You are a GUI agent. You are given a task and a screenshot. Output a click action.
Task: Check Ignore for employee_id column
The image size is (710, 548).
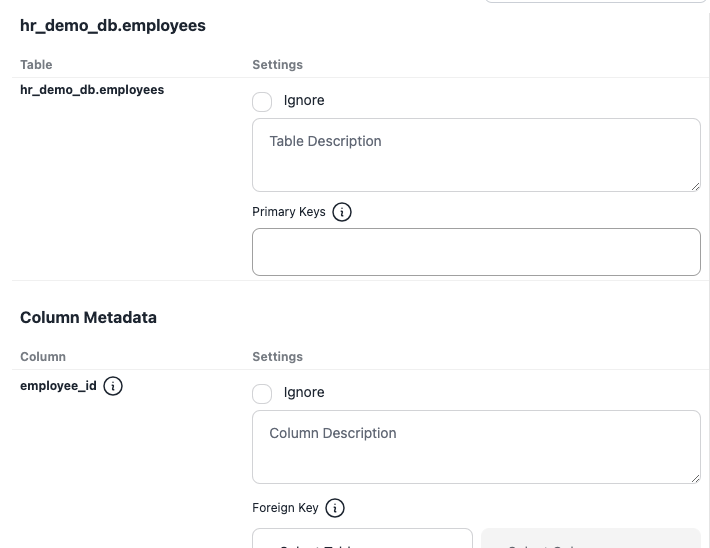pos(262,394)
